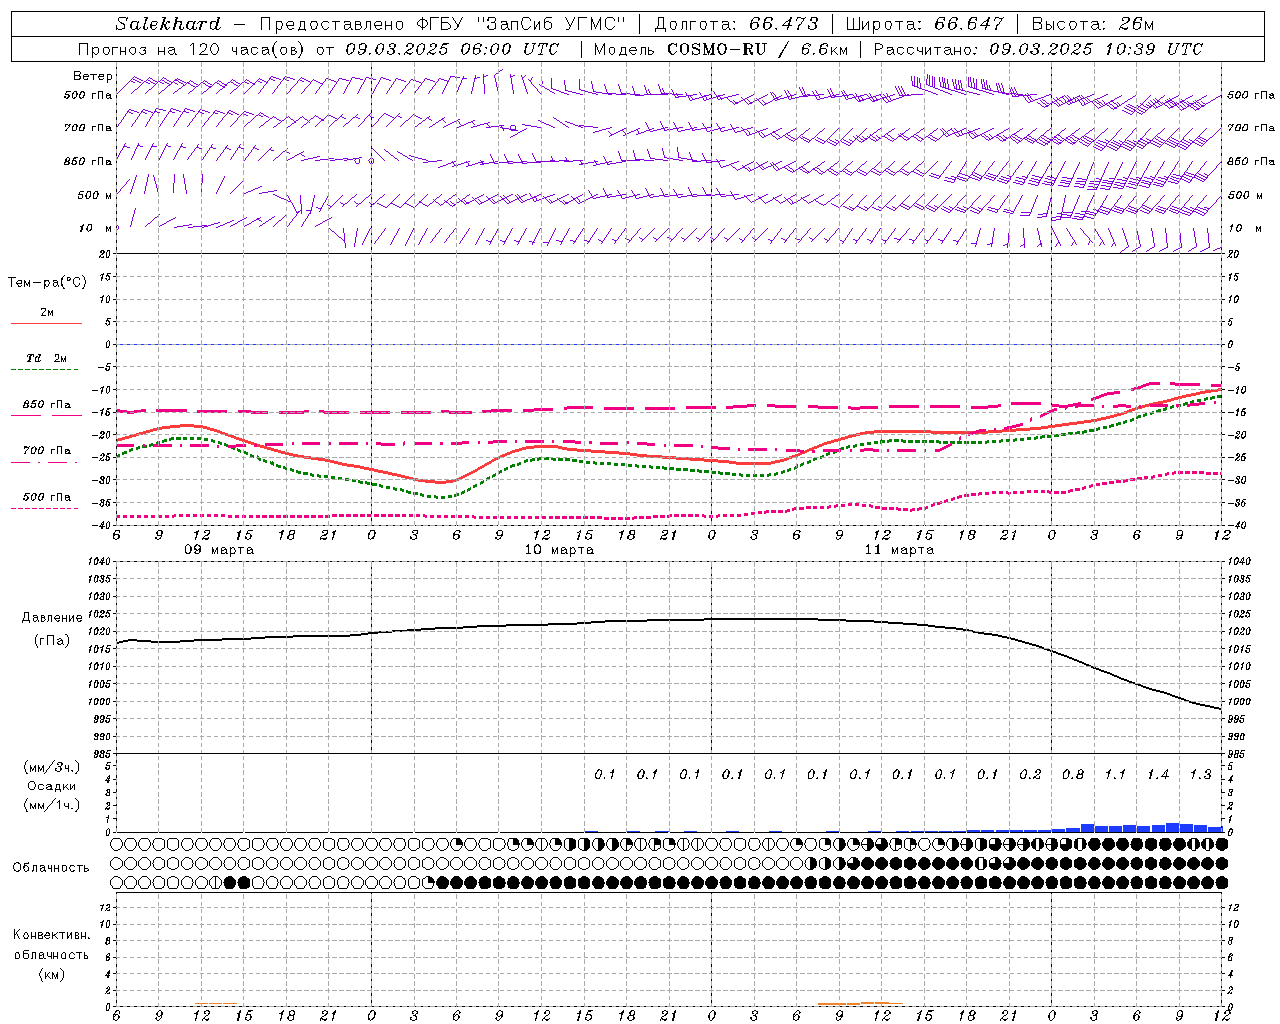Viewport: 1280px width, 1024px height.
Task: Click the "(км)" convective cloud unit label
Action: 52,974
